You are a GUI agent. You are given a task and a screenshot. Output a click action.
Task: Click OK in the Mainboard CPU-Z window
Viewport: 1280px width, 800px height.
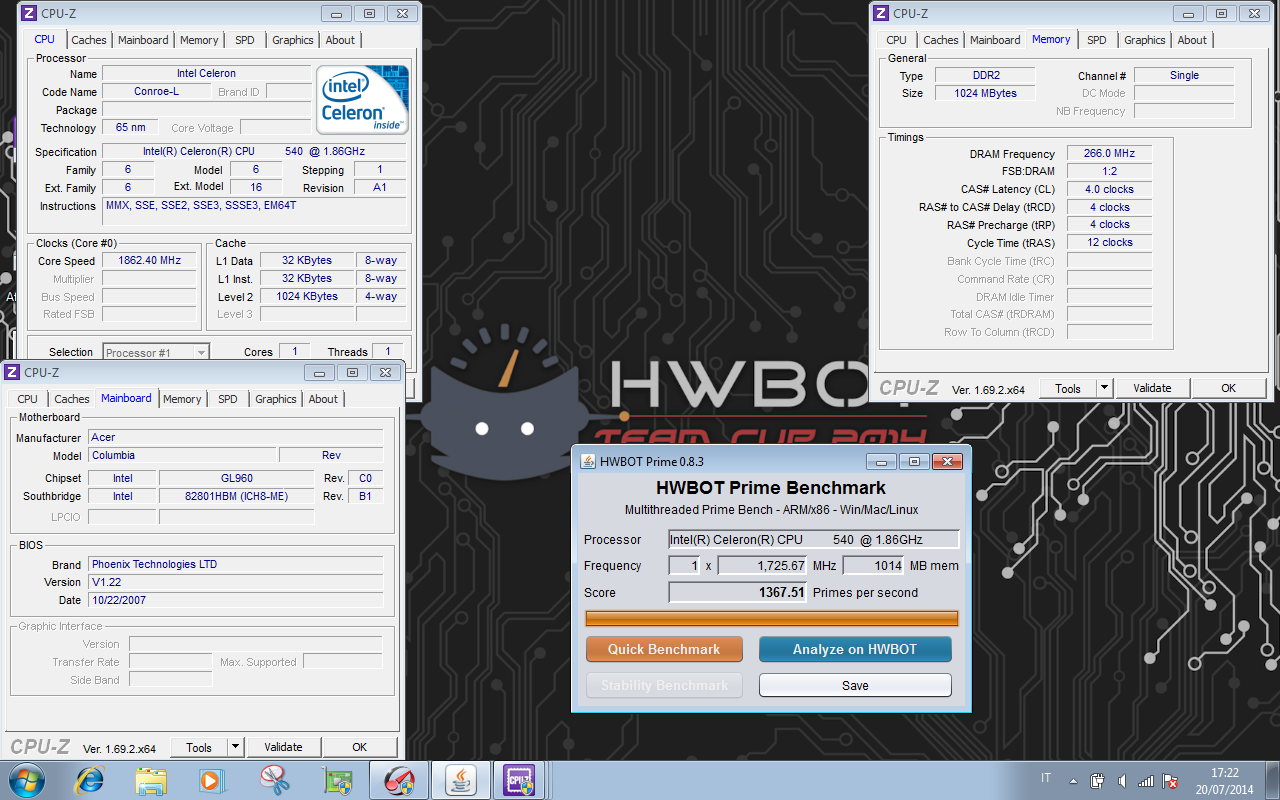[359, 747]
